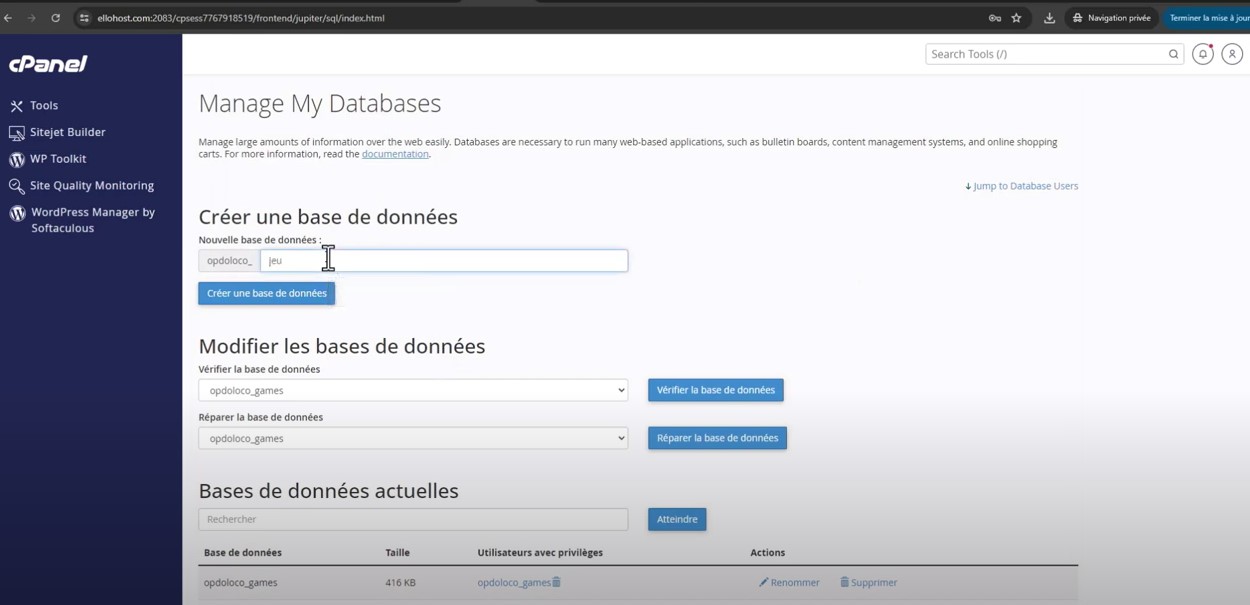The image size is (1250, 605).
Task: Open WP Toolkit from the sidebar icon
Action: [16, 158]
